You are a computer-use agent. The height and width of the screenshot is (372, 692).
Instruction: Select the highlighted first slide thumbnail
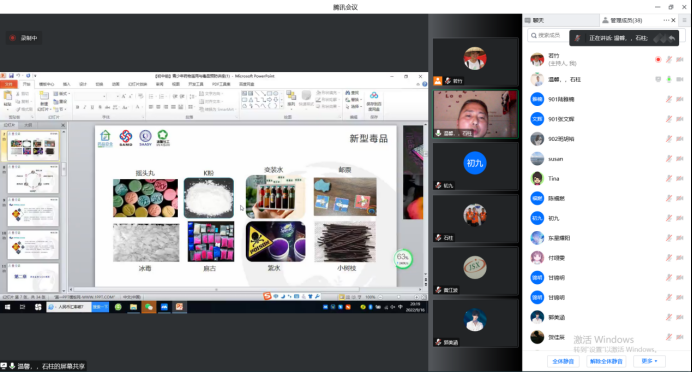[33, 145]
